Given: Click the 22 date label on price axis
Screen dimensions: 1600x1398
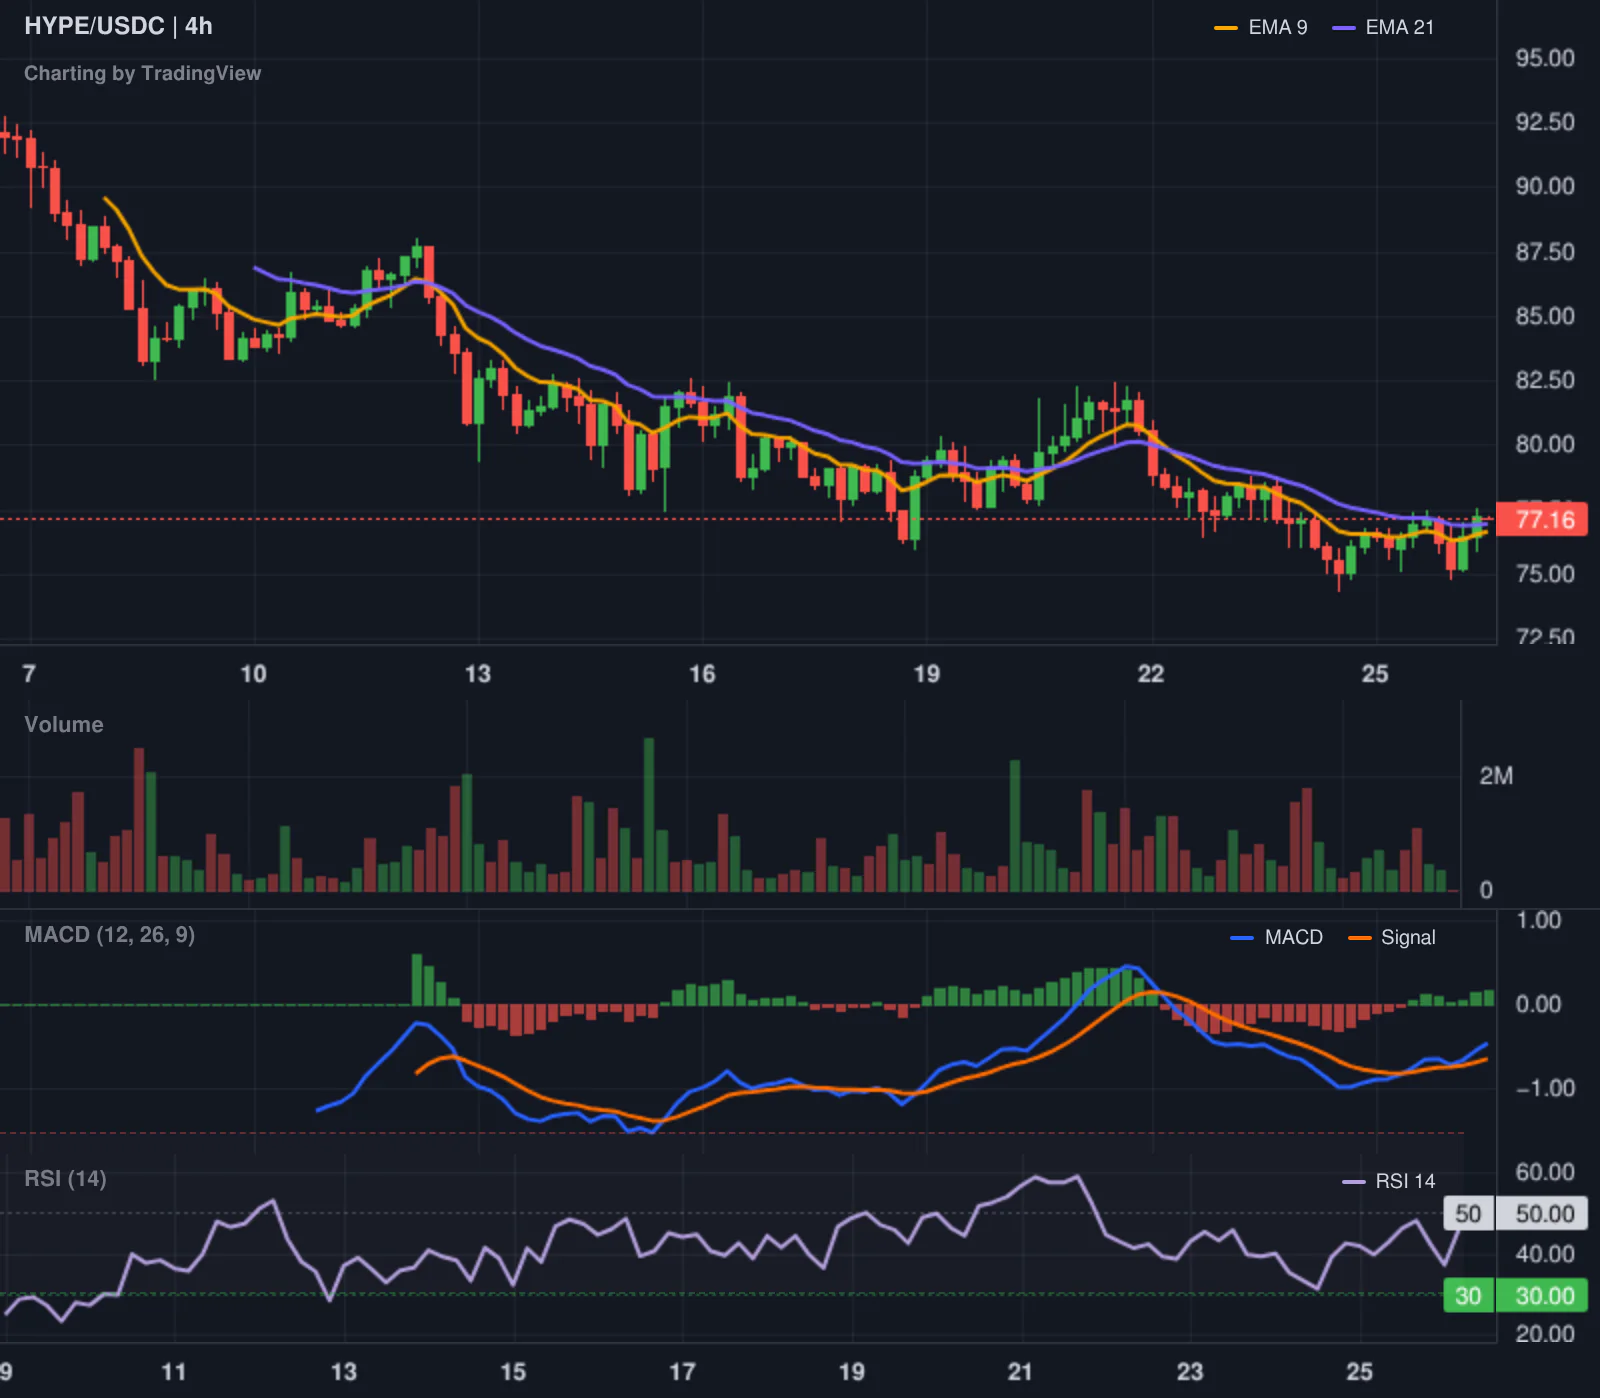Looking at the screenshot, I should click(x=1151, y=674).
